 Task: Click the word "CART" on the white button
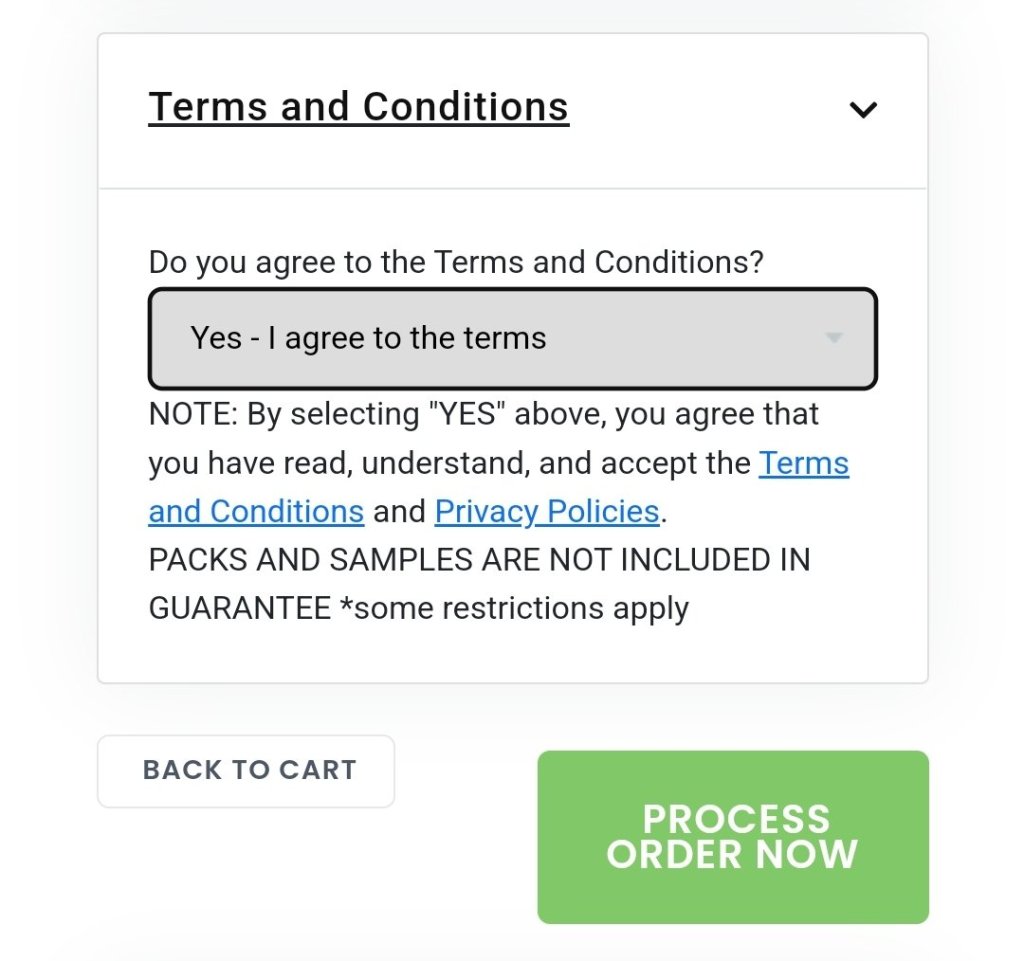point(318,770)
